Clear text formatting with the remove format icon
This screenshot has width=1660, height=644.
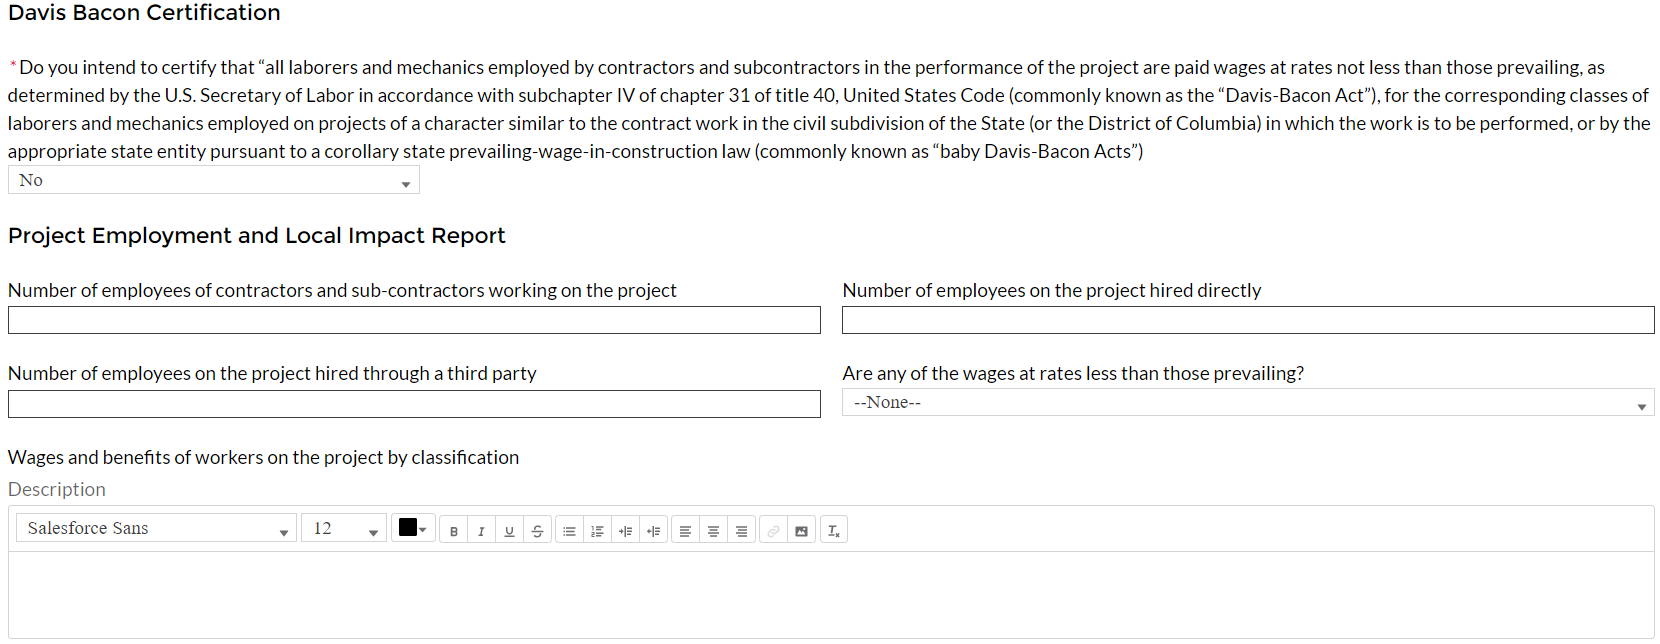834,531
